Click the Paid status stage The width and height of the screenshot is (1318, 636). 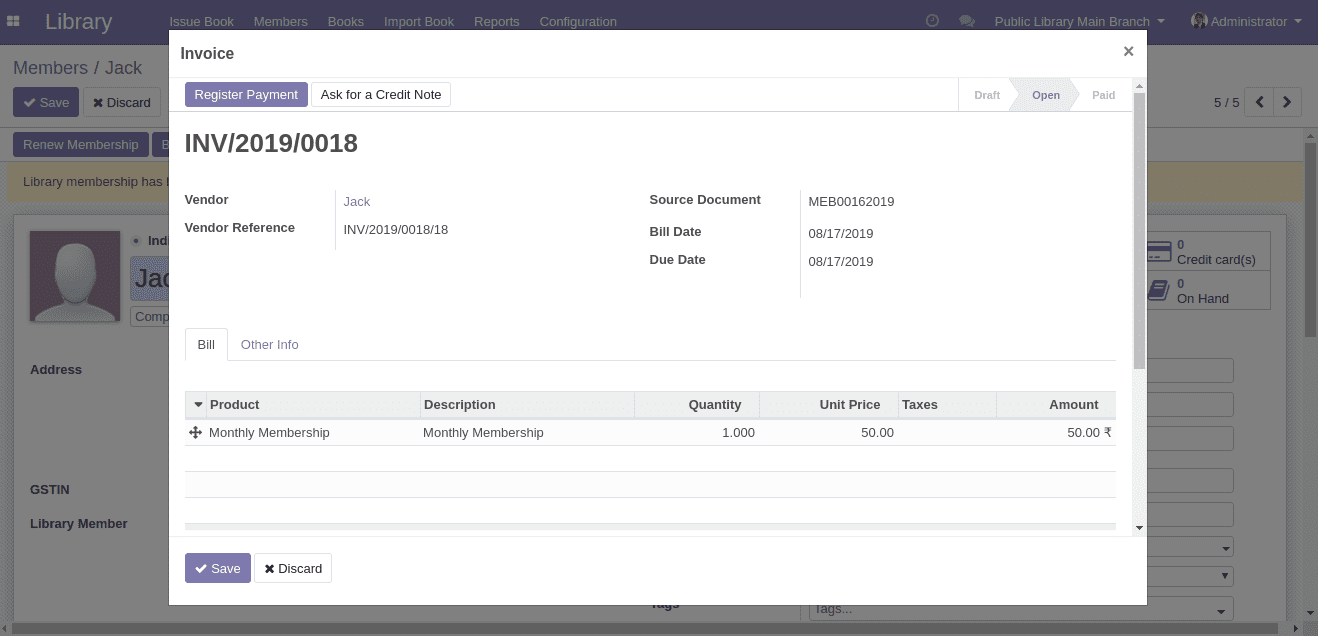click(1104, 95)
